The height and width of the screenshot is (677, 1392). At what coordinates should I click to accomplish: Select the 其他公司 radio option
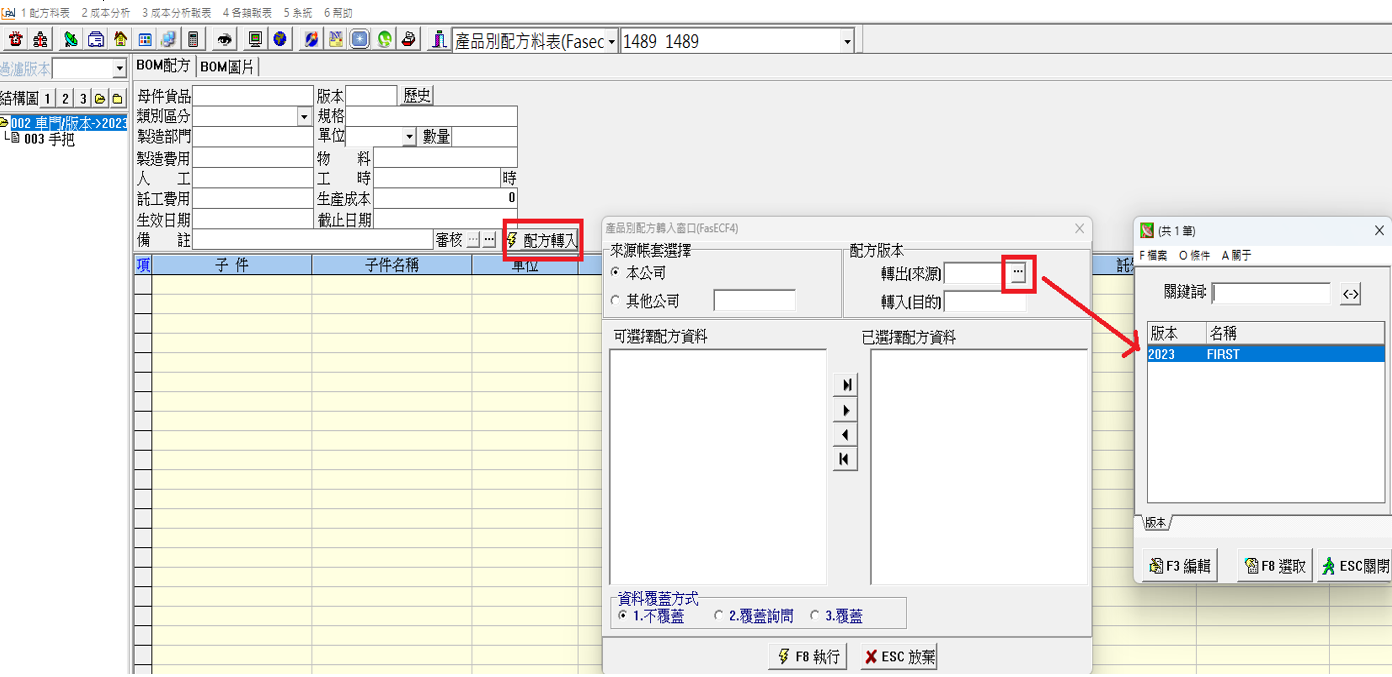[x=615, y=301]
